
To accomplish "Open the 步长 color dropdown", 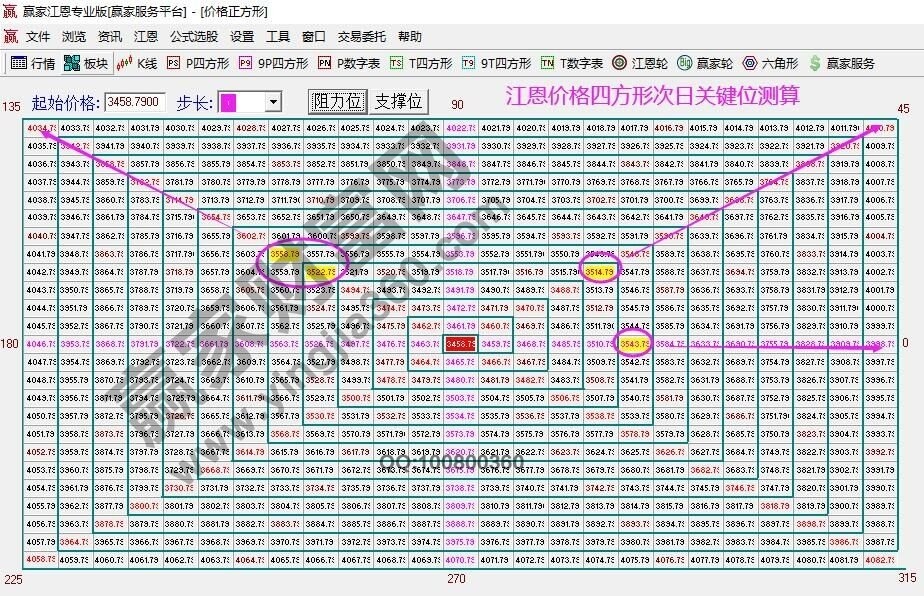I will 272,100.
